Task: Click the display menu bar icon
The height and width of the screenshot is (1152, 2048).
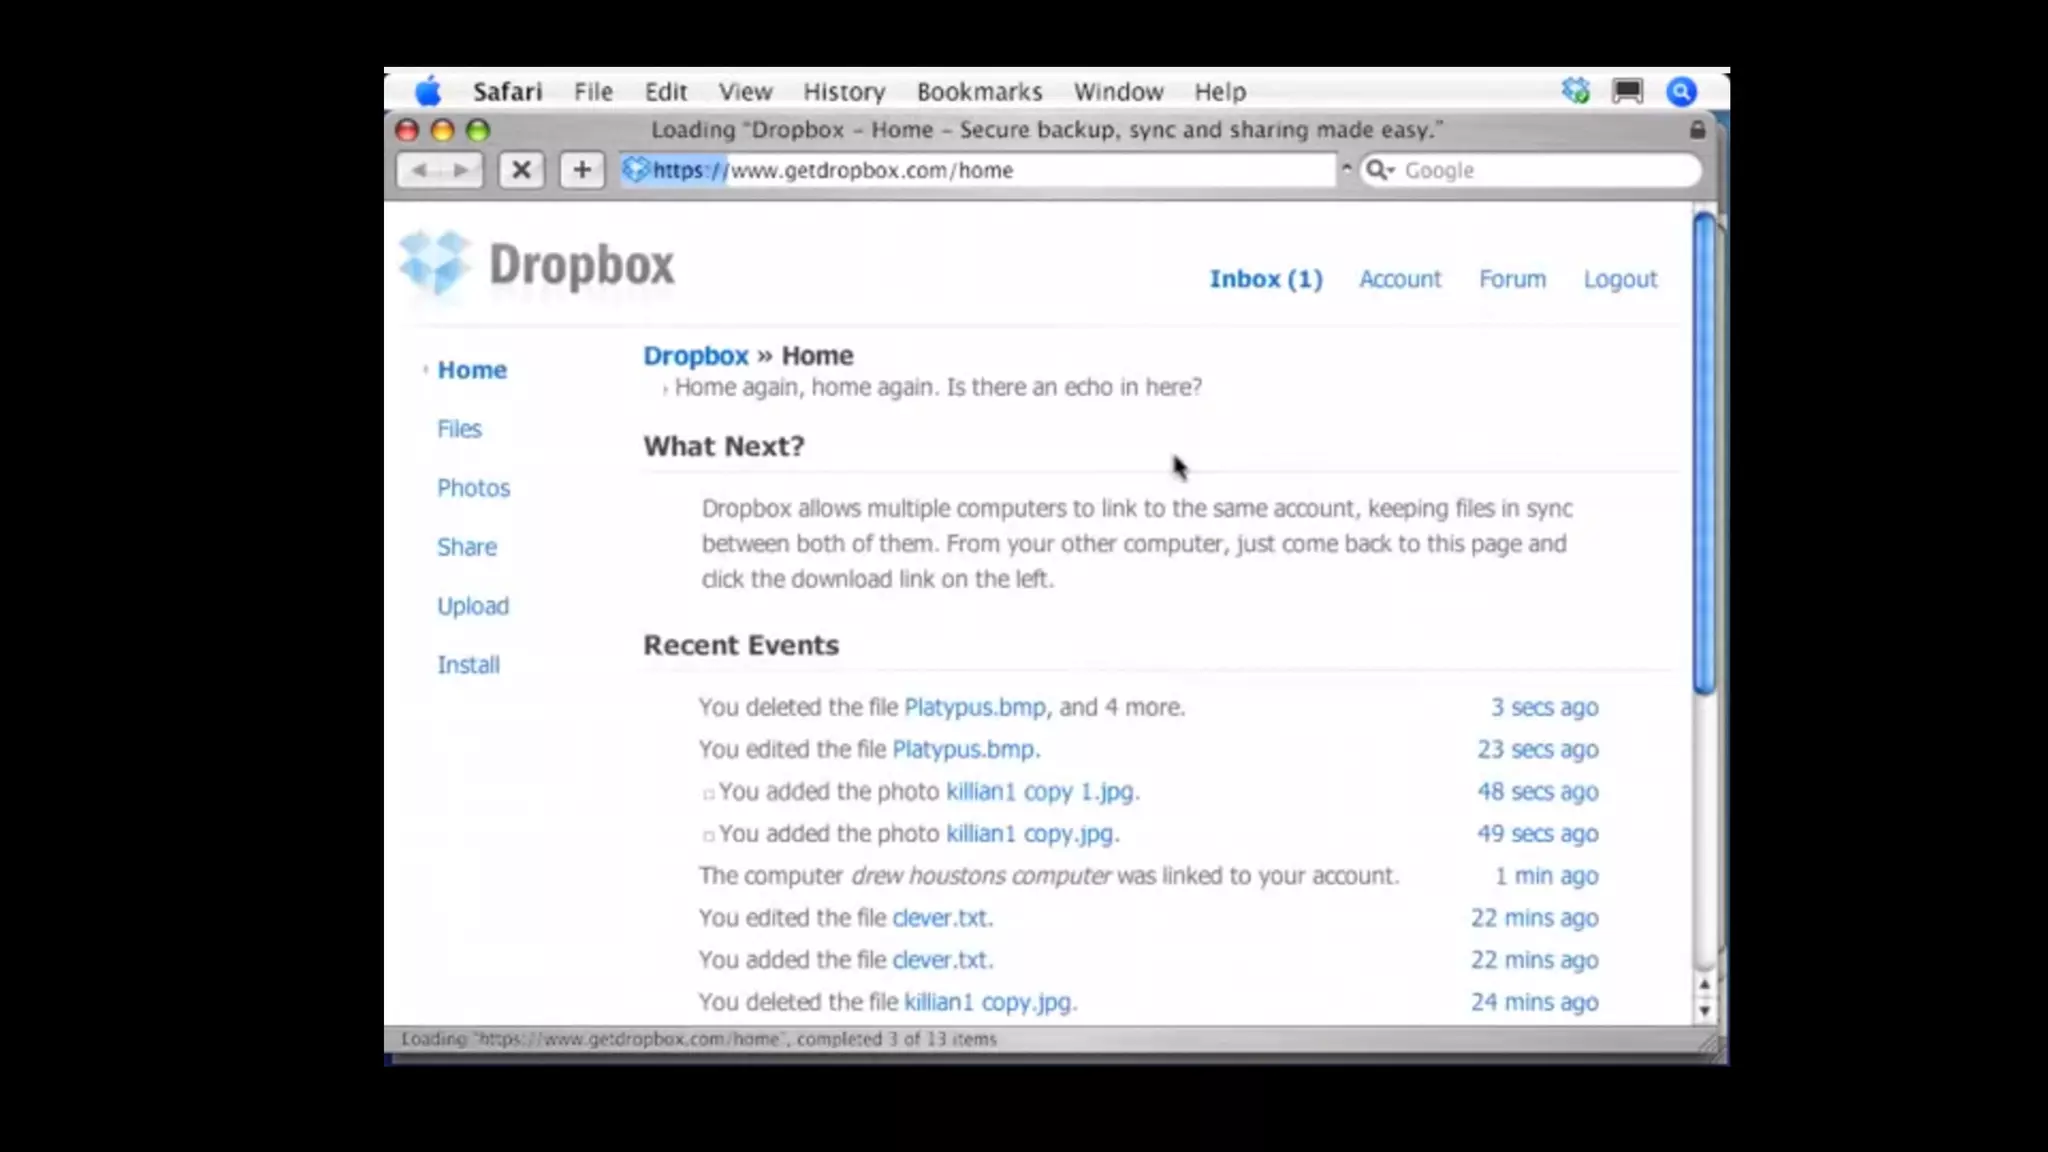Action: [1627, 92]
